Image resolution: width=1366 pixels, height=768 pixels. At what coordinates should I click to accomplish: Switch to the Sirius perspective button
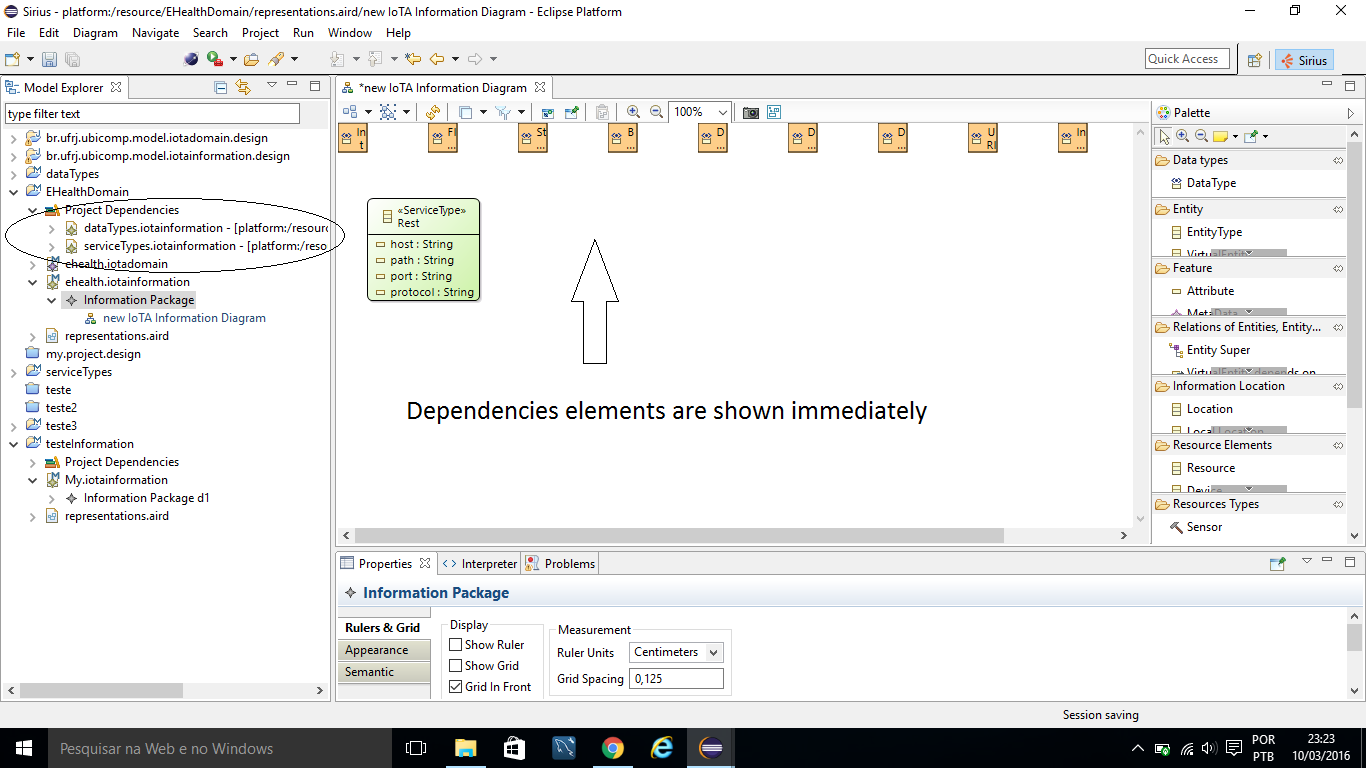[x=1304, y=60]
